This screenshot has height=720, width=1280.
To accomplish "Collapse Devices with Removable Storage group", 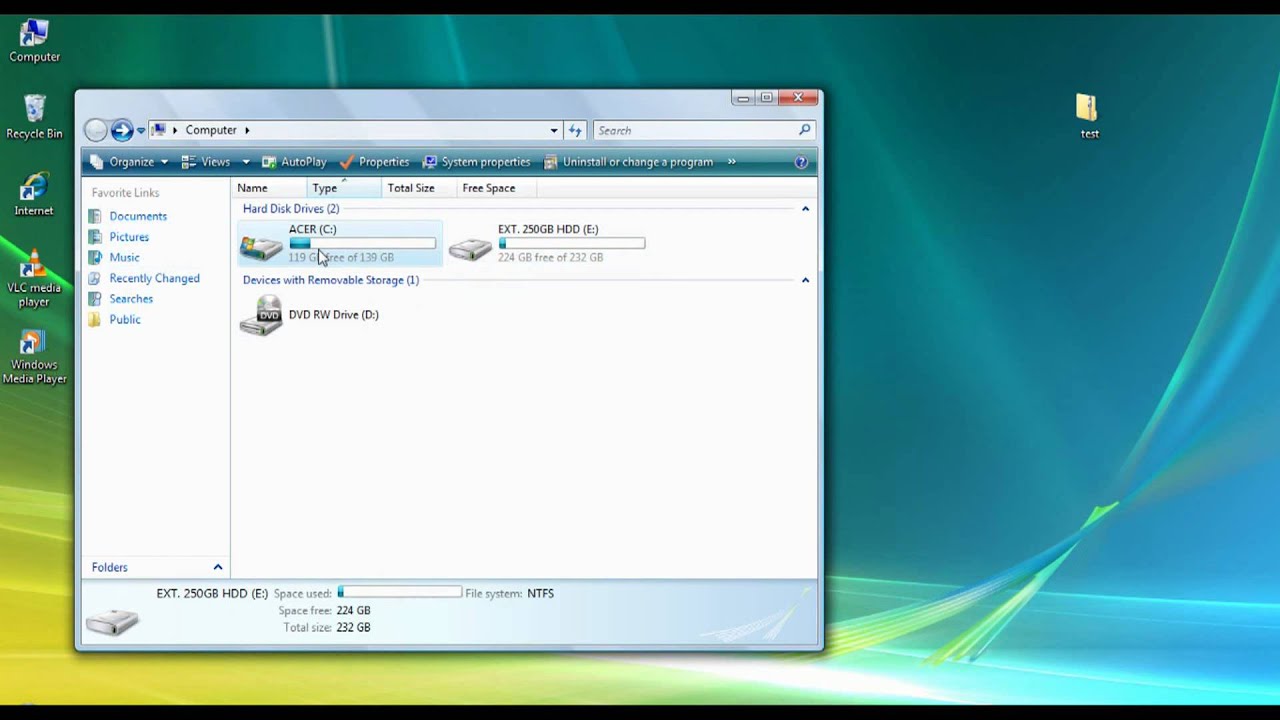I will tap(805, 280).
